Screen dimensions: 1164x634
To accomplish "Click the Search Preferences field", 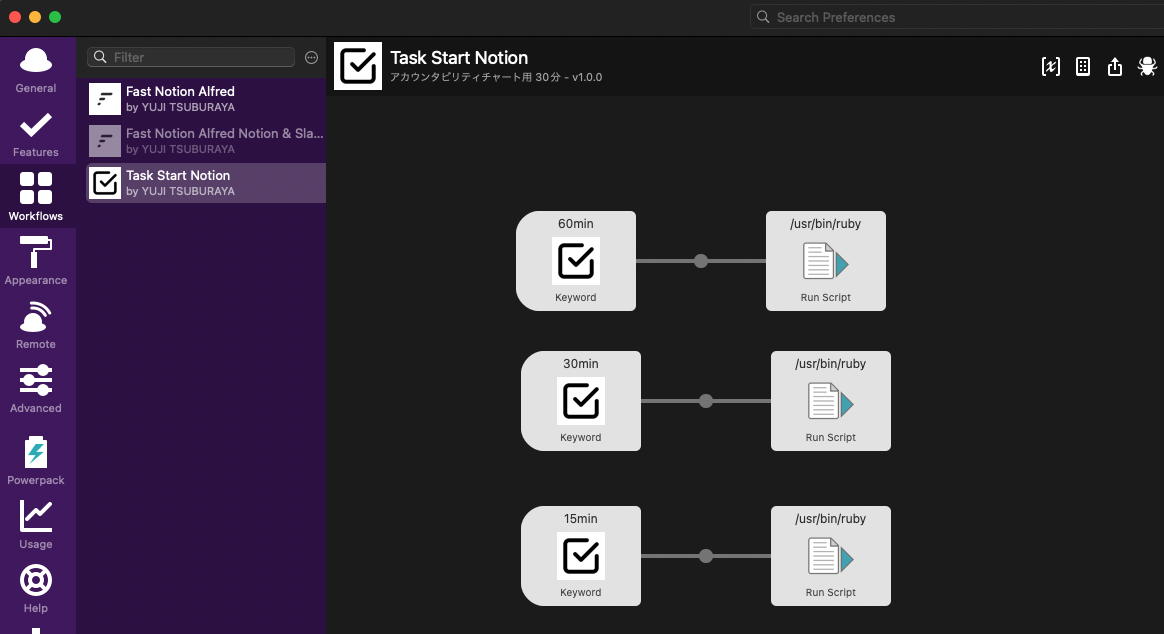I will 958,17.
